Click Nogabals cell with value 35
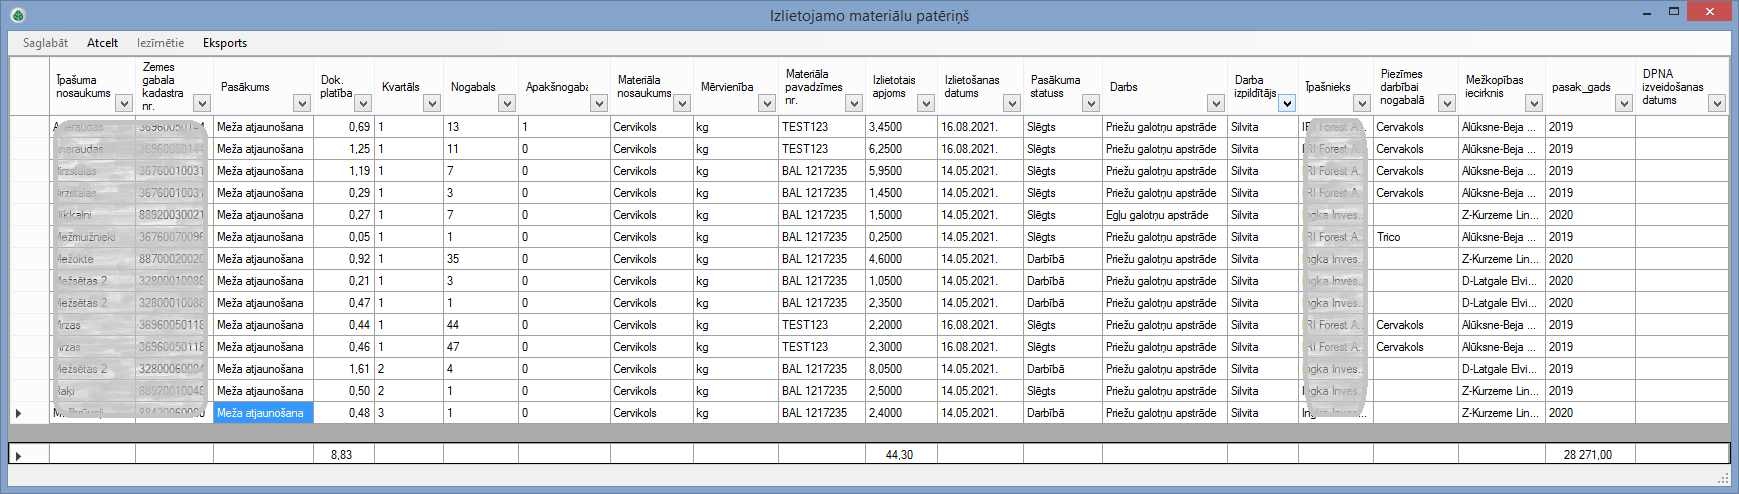1739x494 pixels. [481, 259]
